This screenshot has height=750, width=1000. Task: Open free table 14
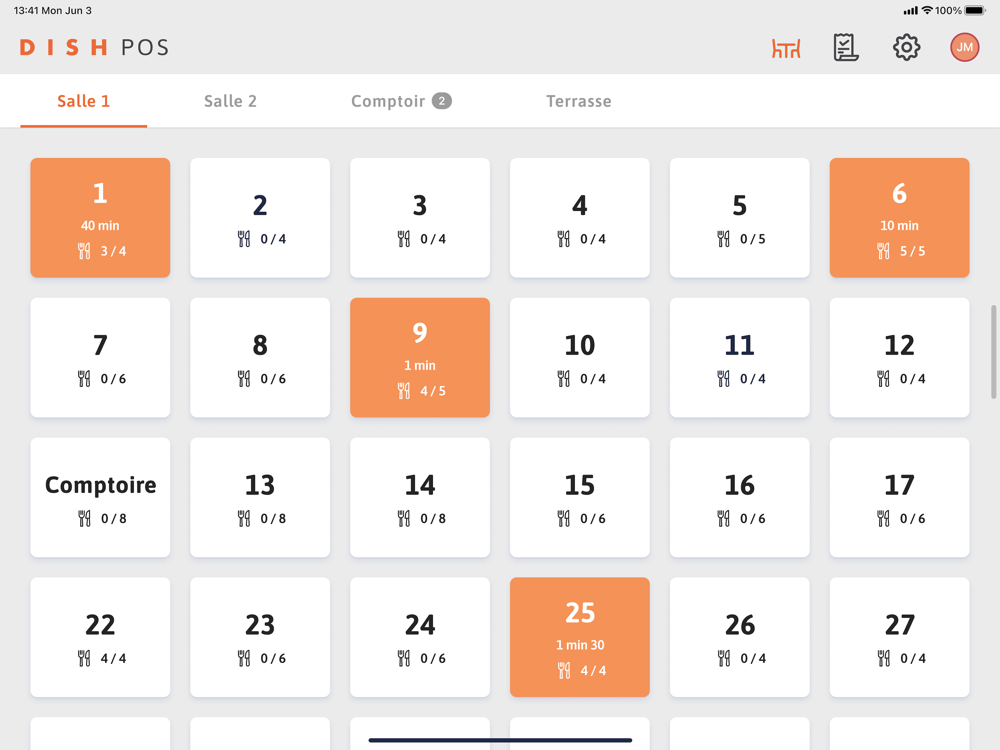click(420, 497)
